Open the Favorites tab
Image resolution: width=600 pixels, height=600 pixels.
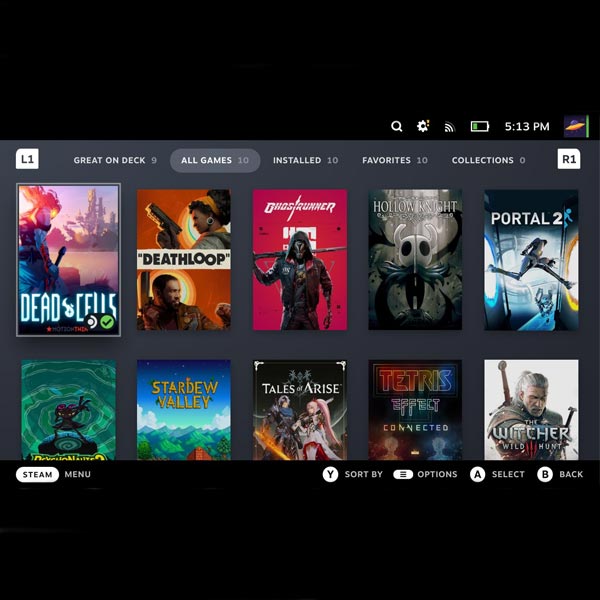click(395, 160)
